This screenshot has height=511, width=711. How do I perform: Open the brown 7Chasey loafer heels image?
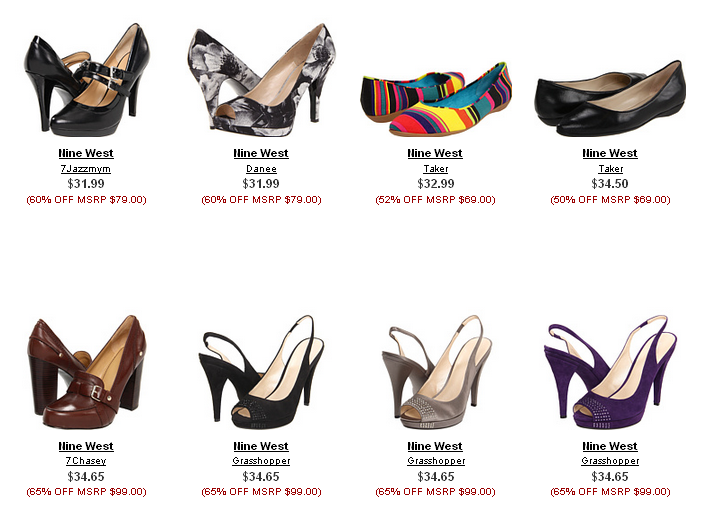point(87,372)
